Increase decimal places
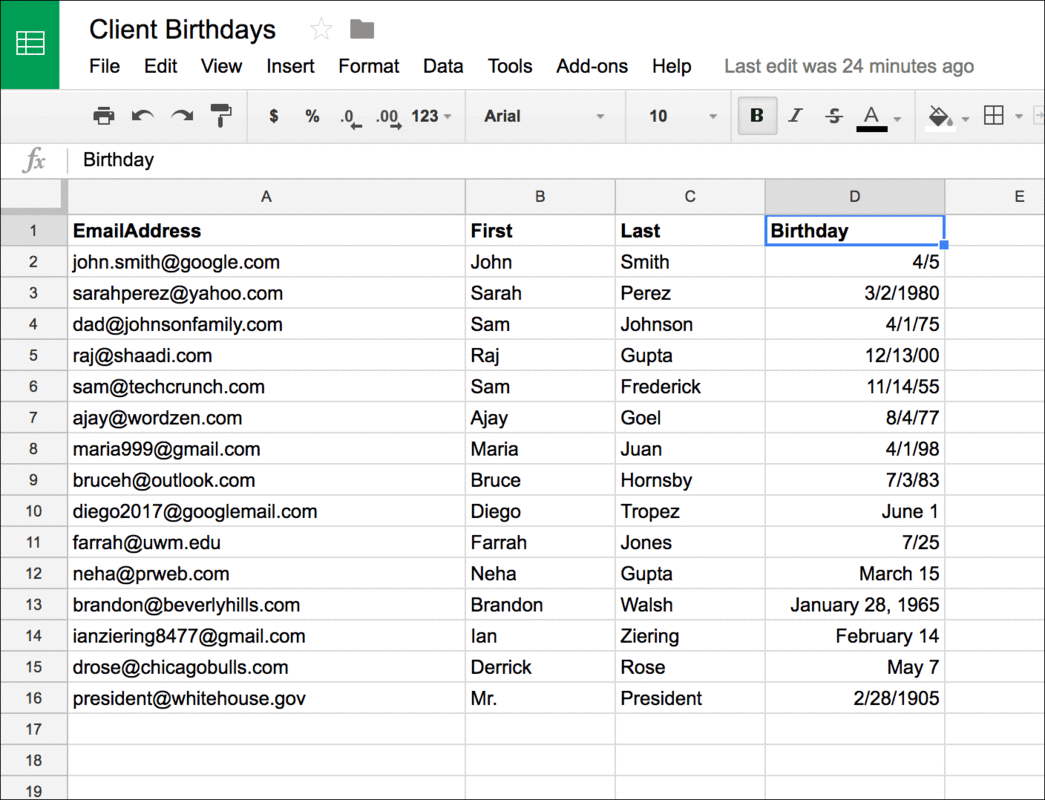1045x800 pixels. coord(388,115)
